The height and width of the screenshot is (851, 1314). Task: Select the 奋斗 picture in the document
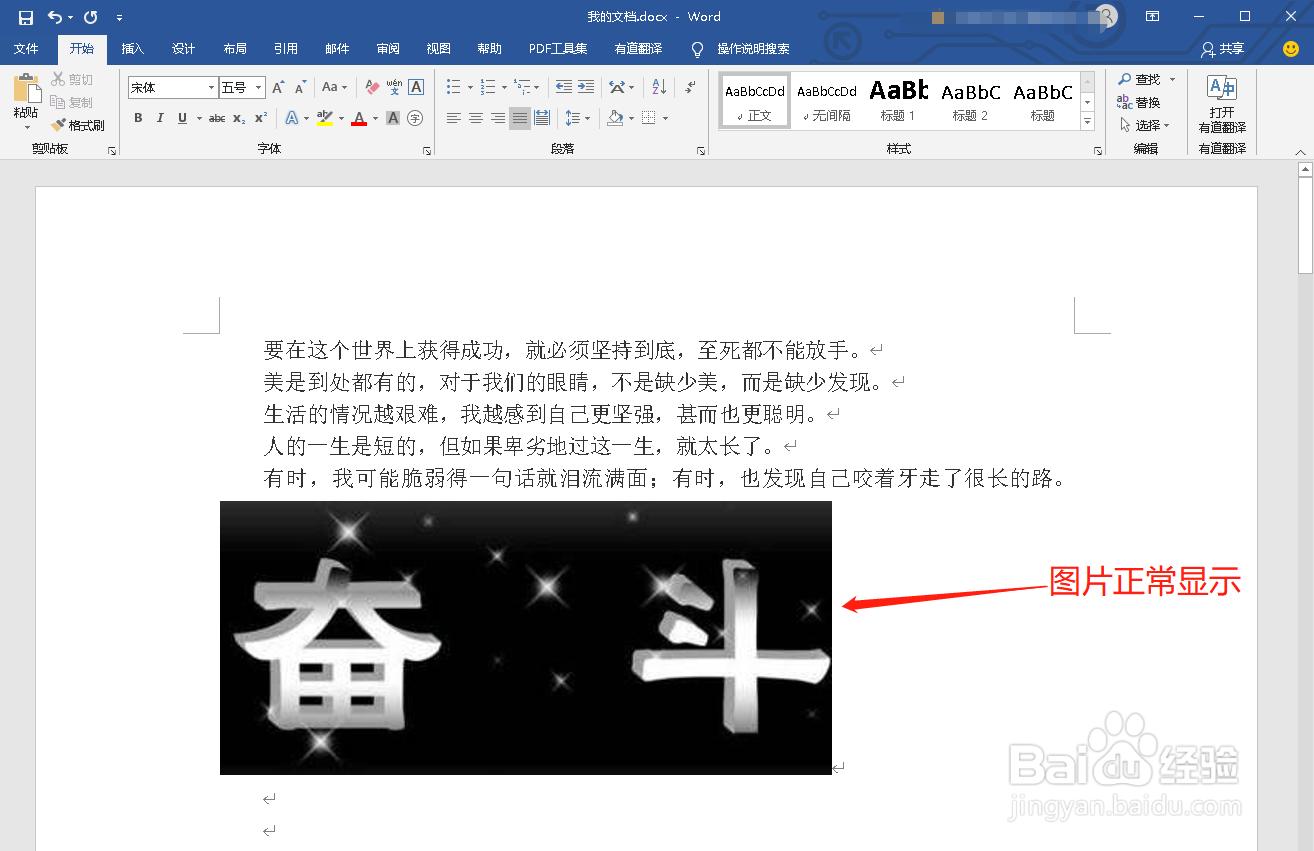(x=525, y=637)
